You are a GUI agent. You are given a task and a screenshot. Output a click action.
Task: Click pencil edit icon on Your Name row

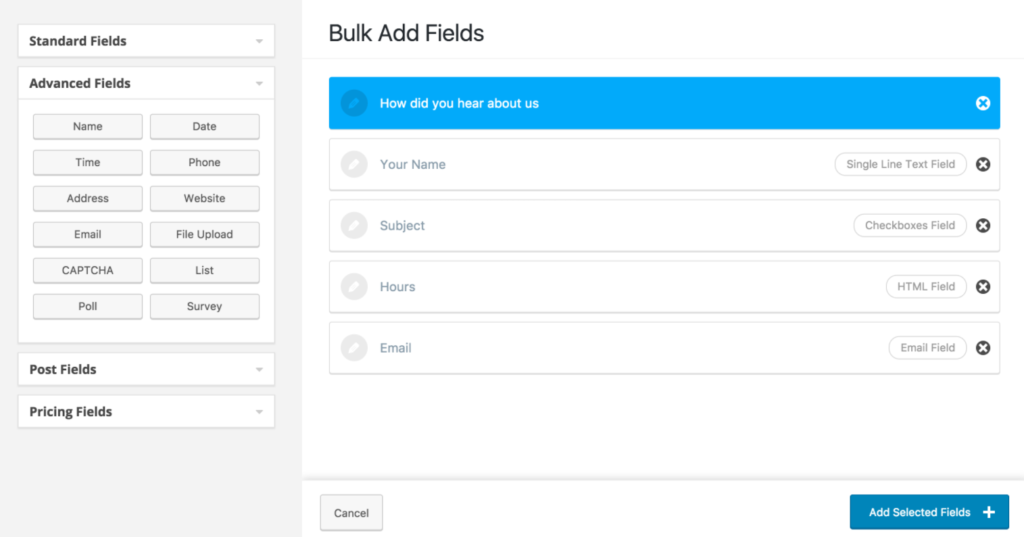click(x=354, y=164)
